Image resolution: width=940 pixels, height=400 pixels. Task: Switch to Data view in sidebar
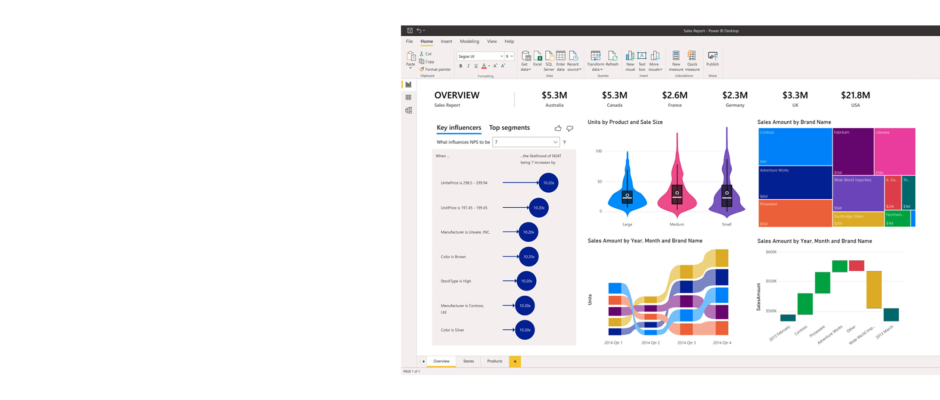click(408, 97)
